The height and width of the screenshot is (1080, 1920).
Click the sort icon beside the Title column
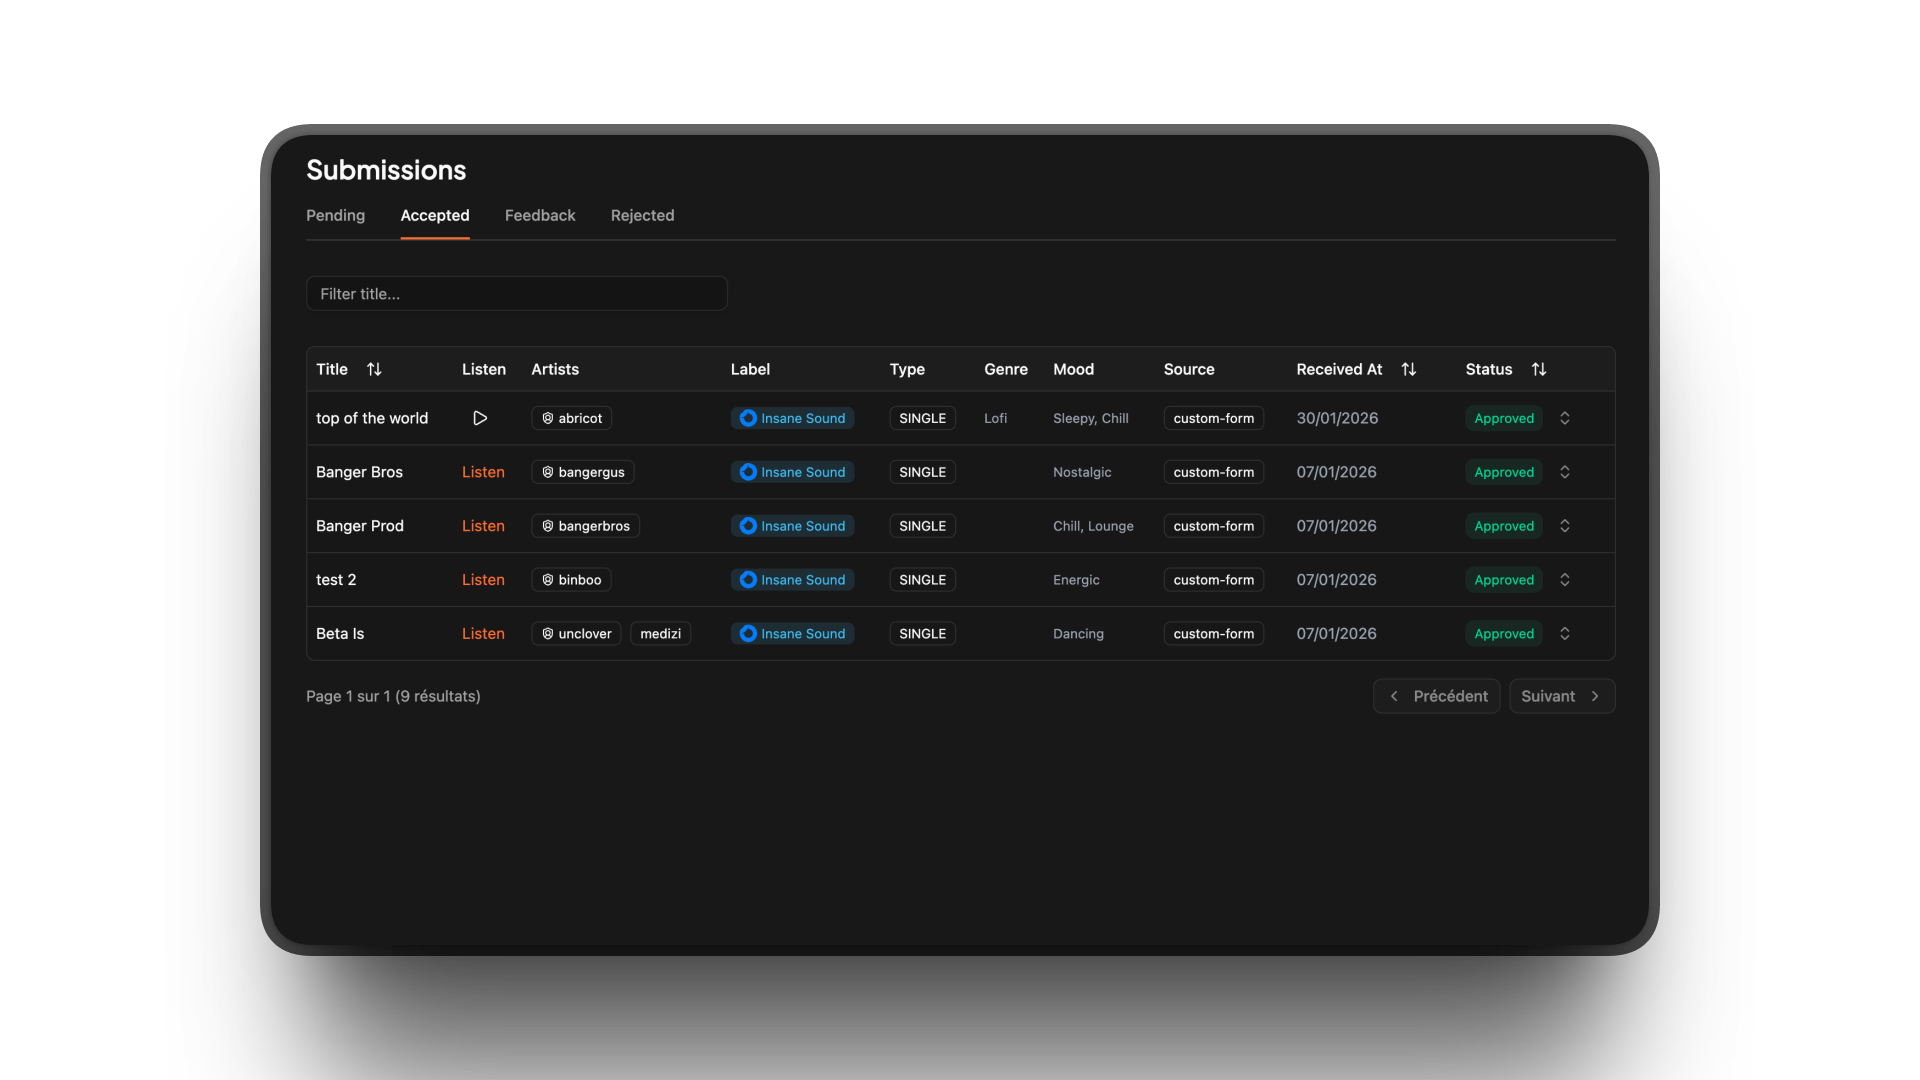coord(374,369)
